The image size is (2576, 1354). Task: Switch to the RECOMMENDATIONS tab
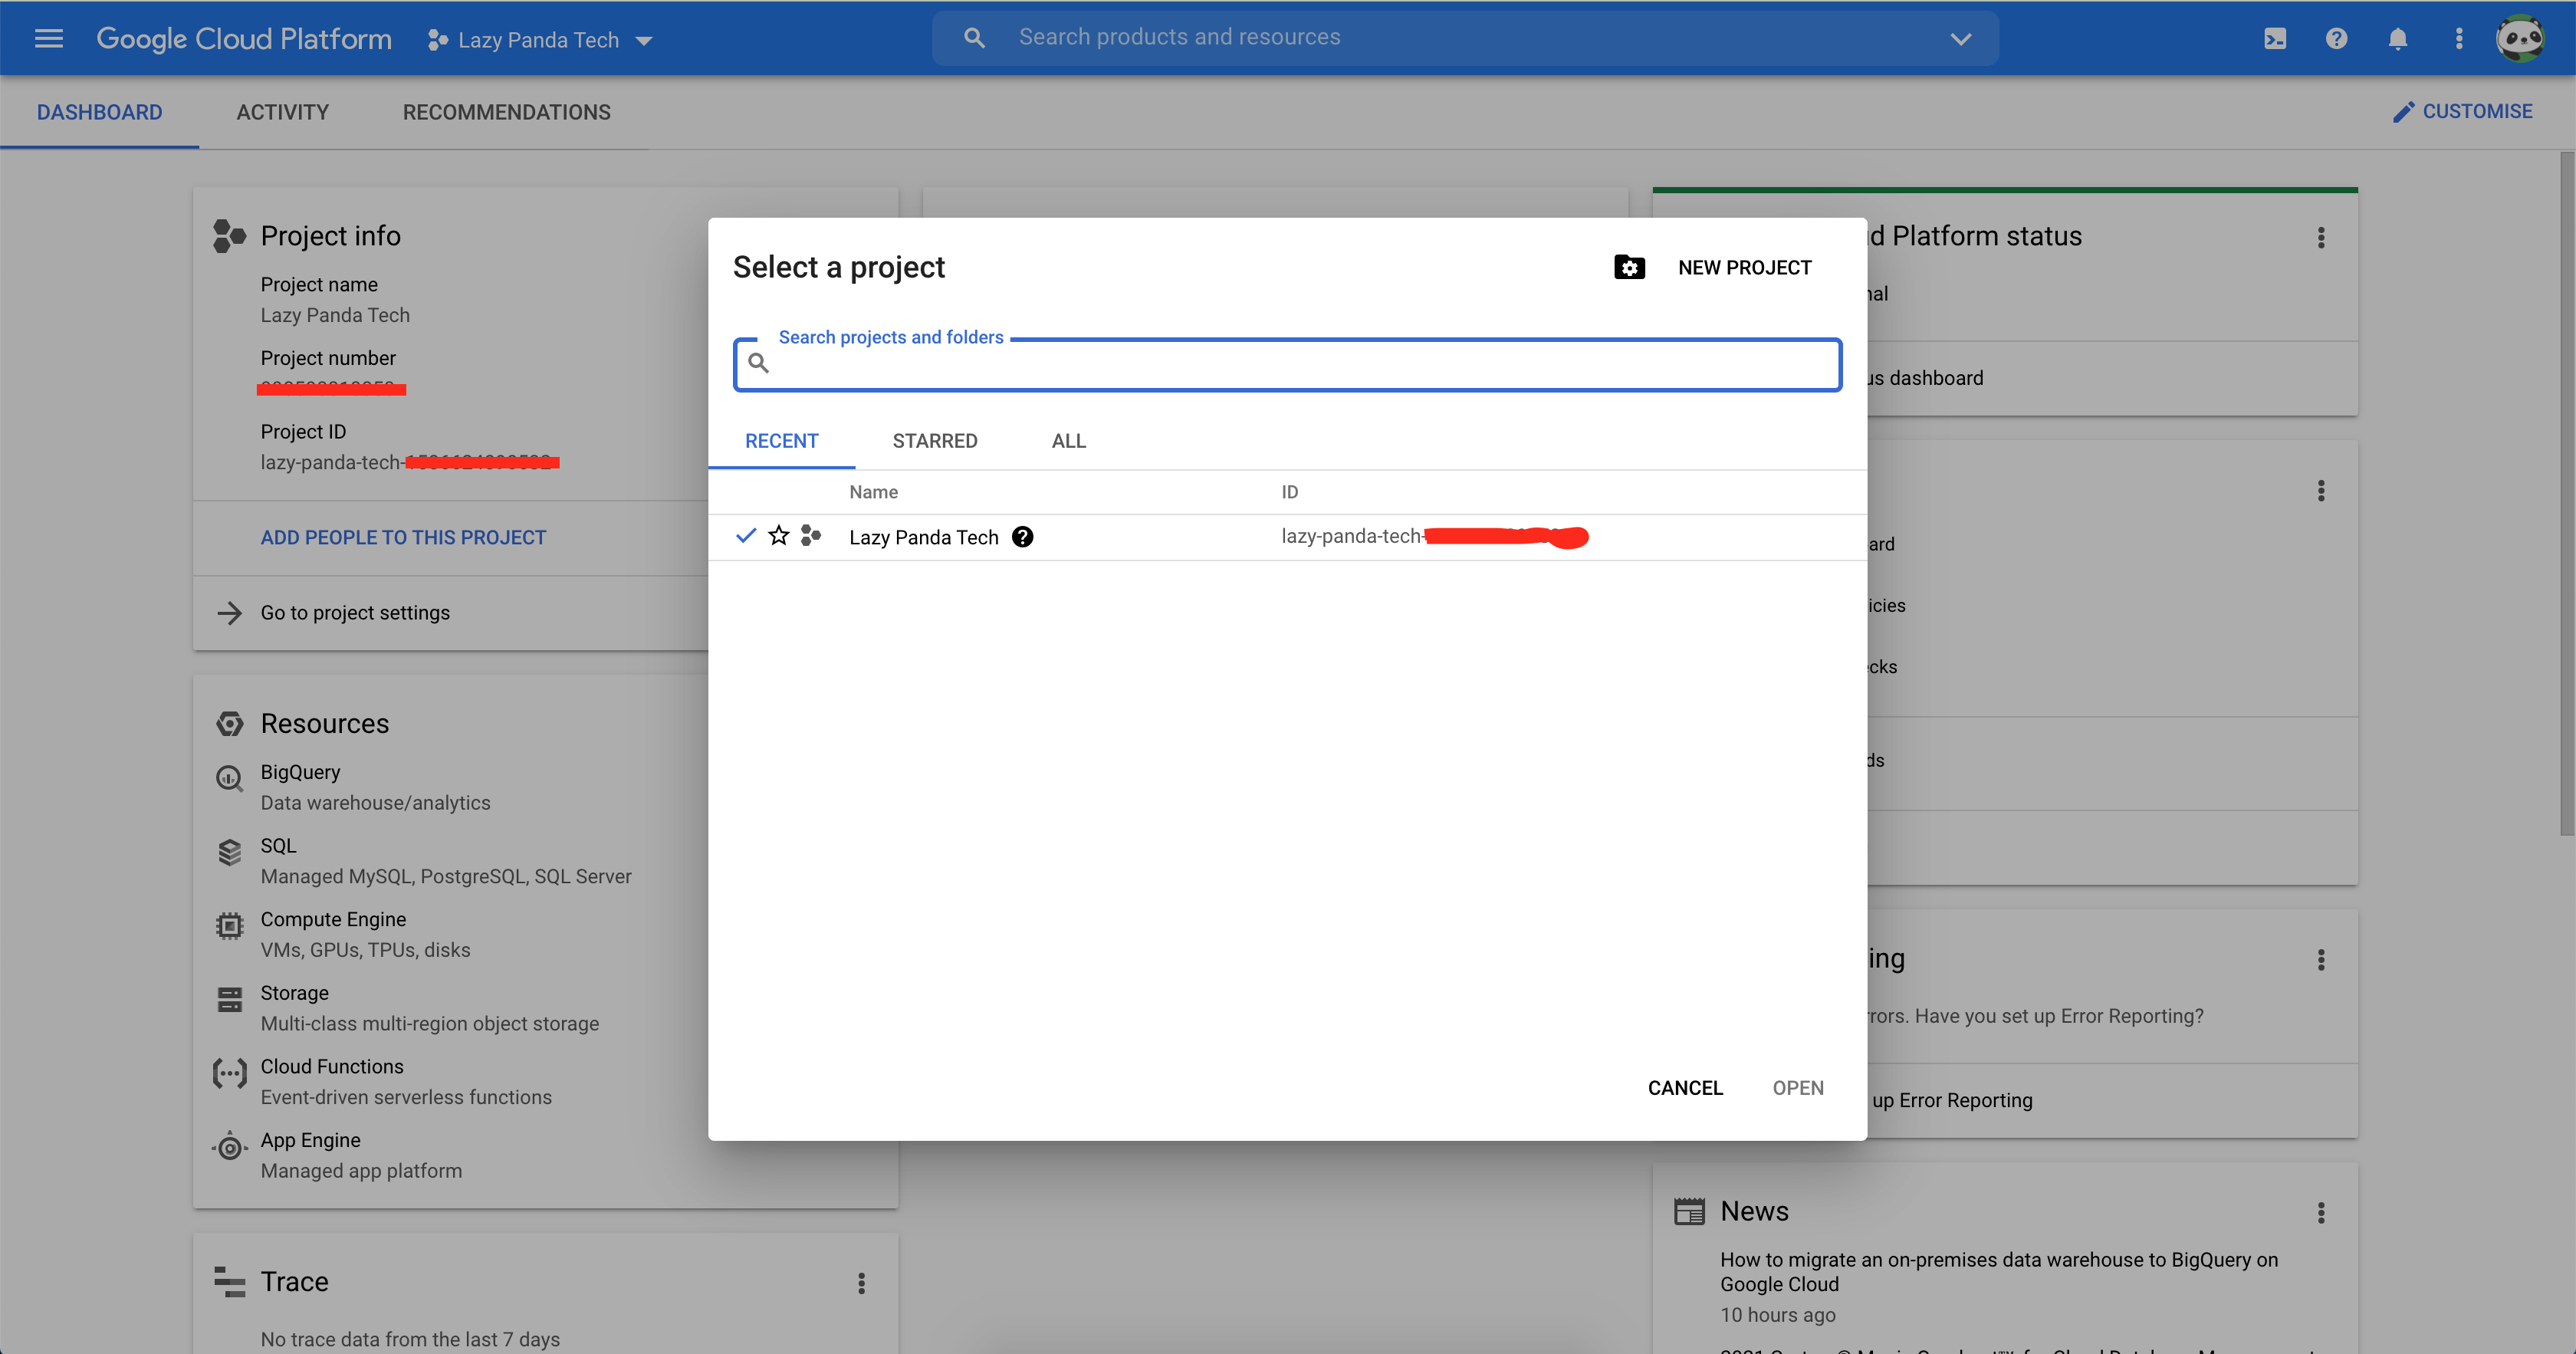click(x=507, y=112)
